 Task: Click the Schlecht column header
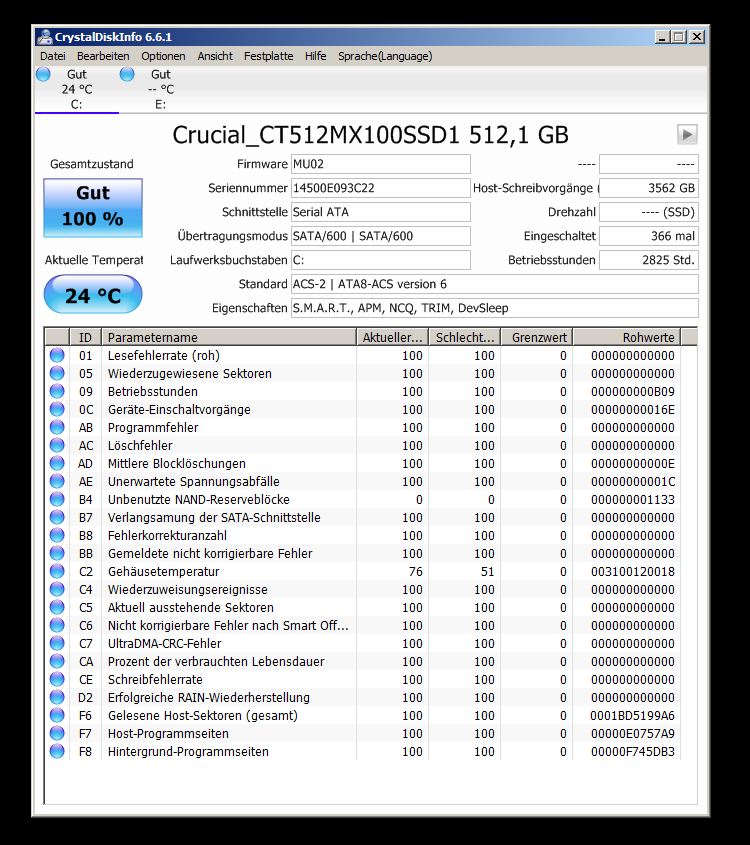[464, 337]
